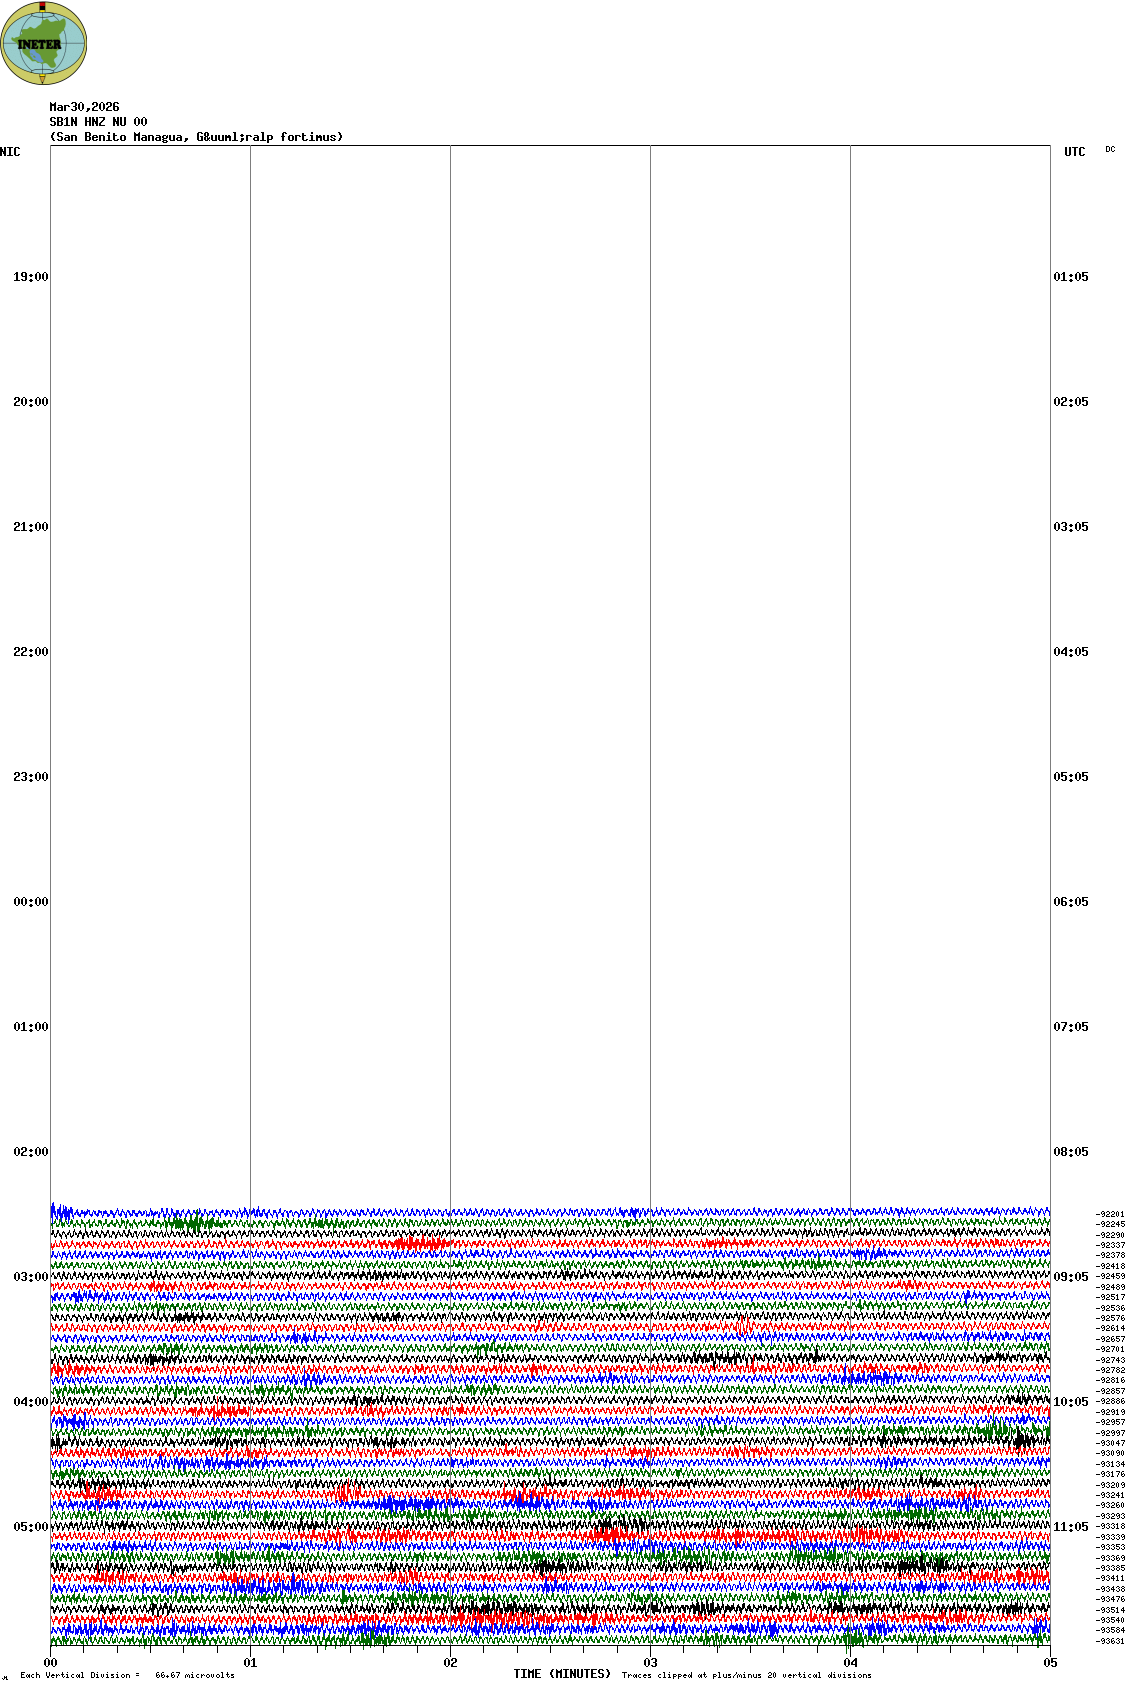Click the small DC label near UTC
Screen dimensions: 1130x1689
pos(1110,149)
